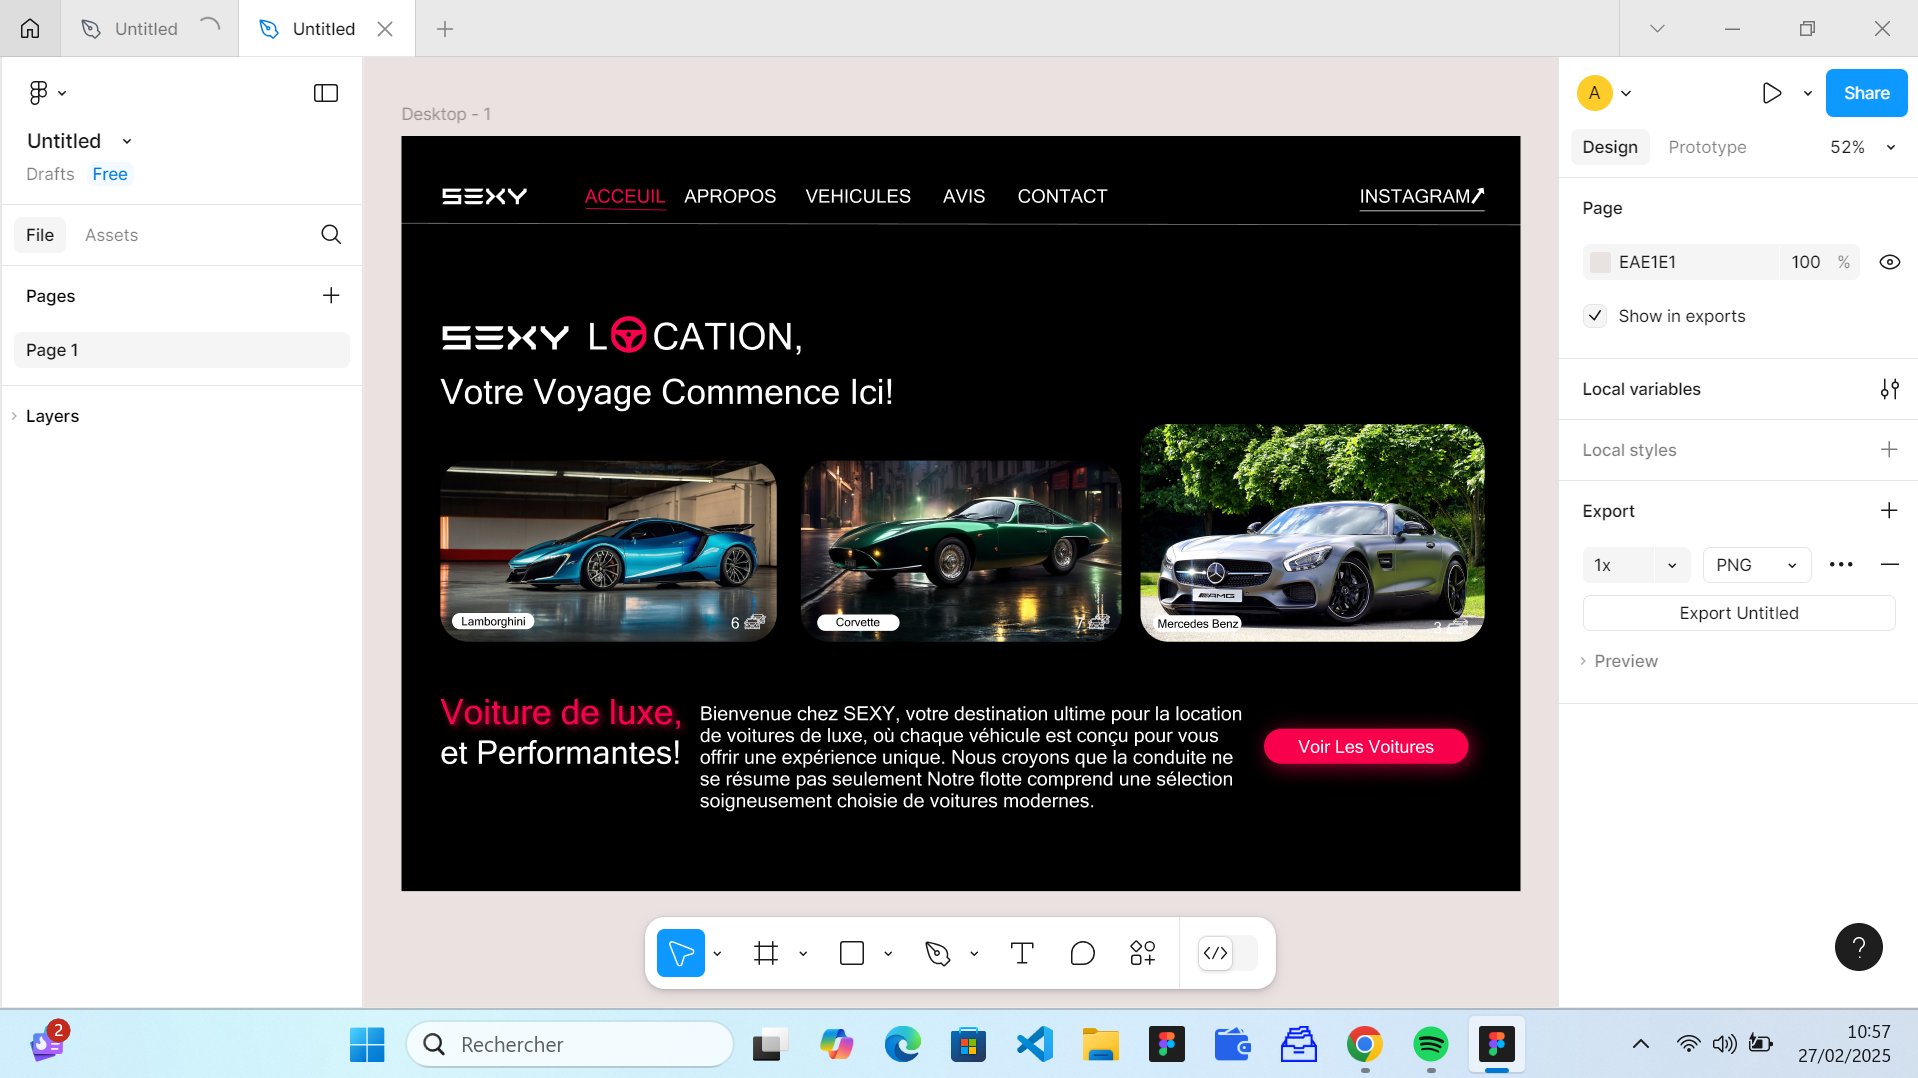This screenshot has width=1918, height=1078.
Task: Select the Comment tool
Action: click(1082, 953)
